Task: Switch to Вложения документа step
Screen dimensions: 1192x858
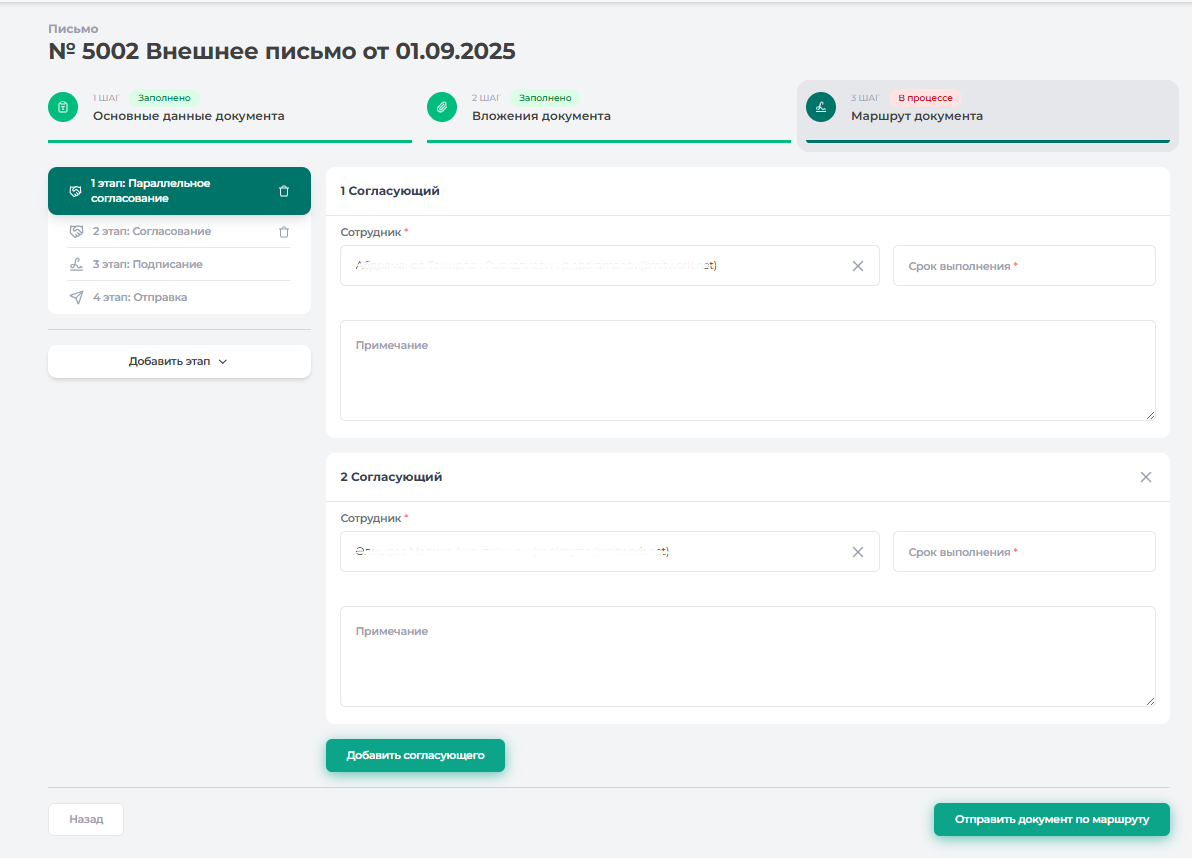Action: tap(541, 116)
